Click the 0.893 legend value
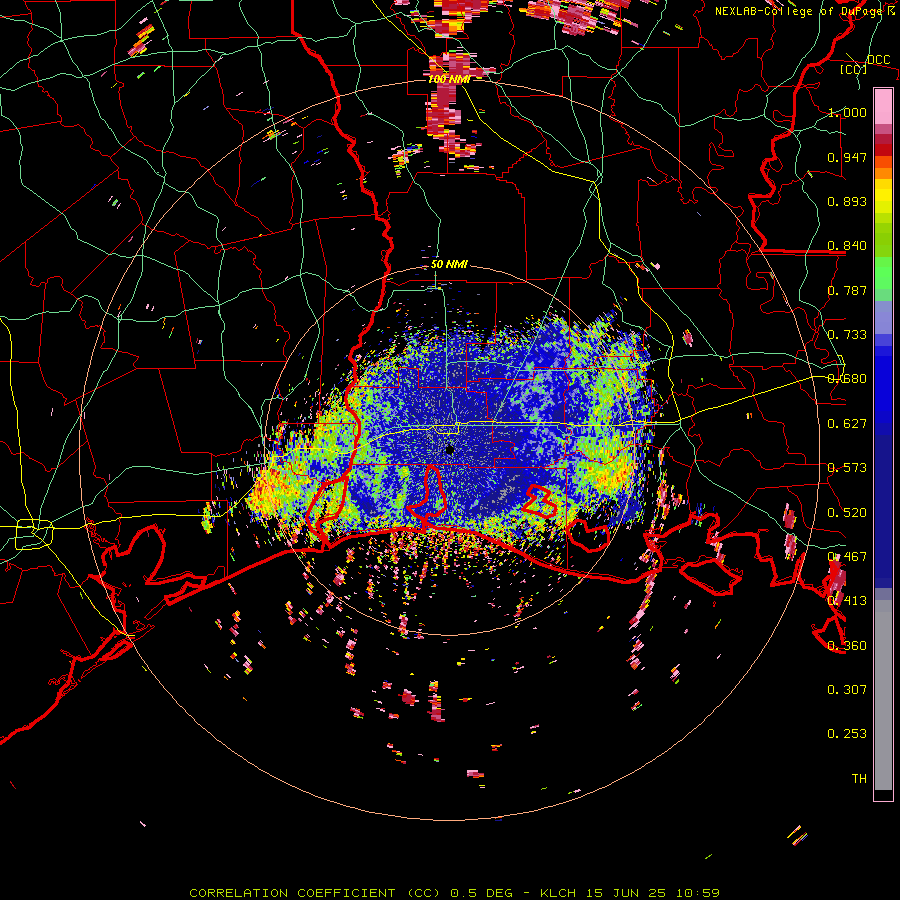Viewport: 900px width, 900px height. pyautogui.click(x=847, y=201)
